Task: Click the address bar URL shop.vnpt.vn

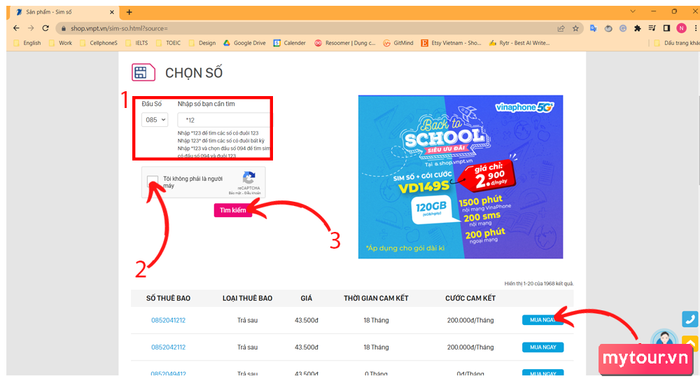Action: pos(119,29)
